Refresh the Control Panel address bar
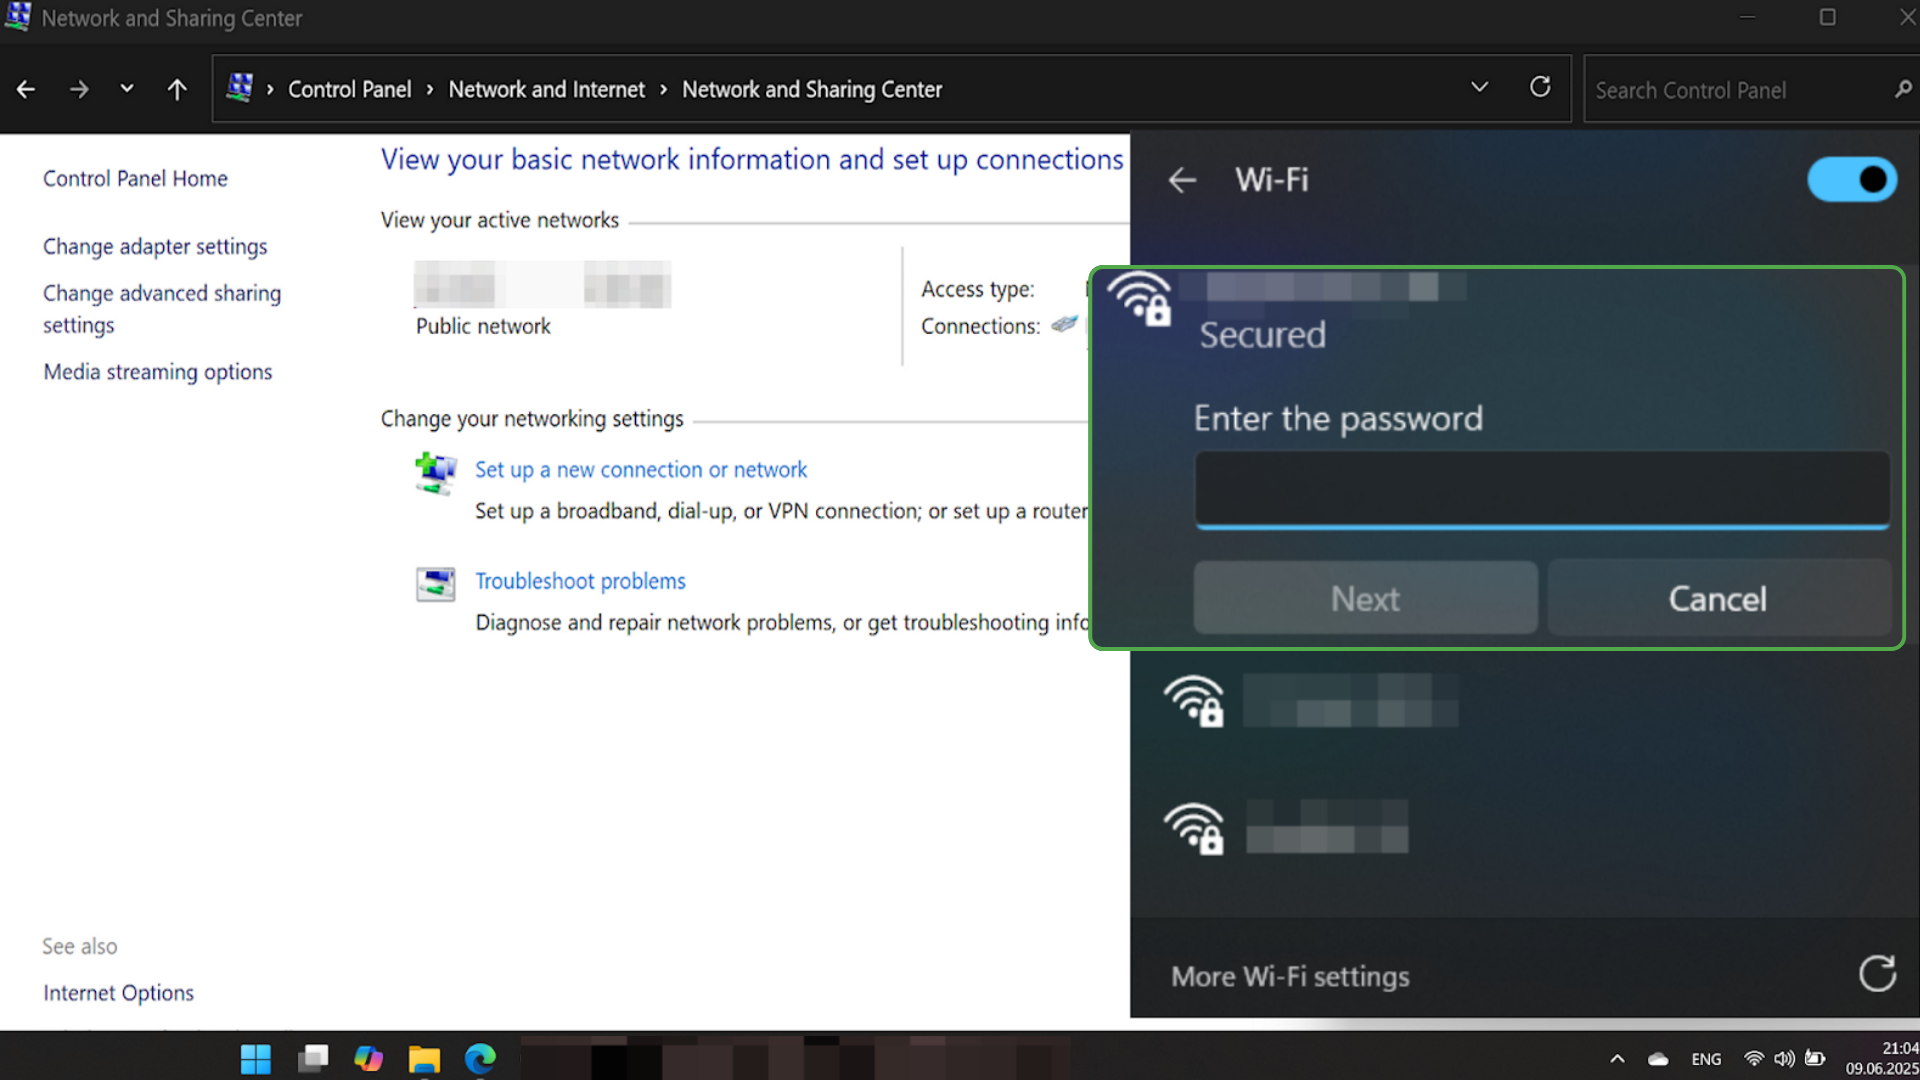The width and height of the screenshot is (1920, 1080). (x=1540, y=88)
